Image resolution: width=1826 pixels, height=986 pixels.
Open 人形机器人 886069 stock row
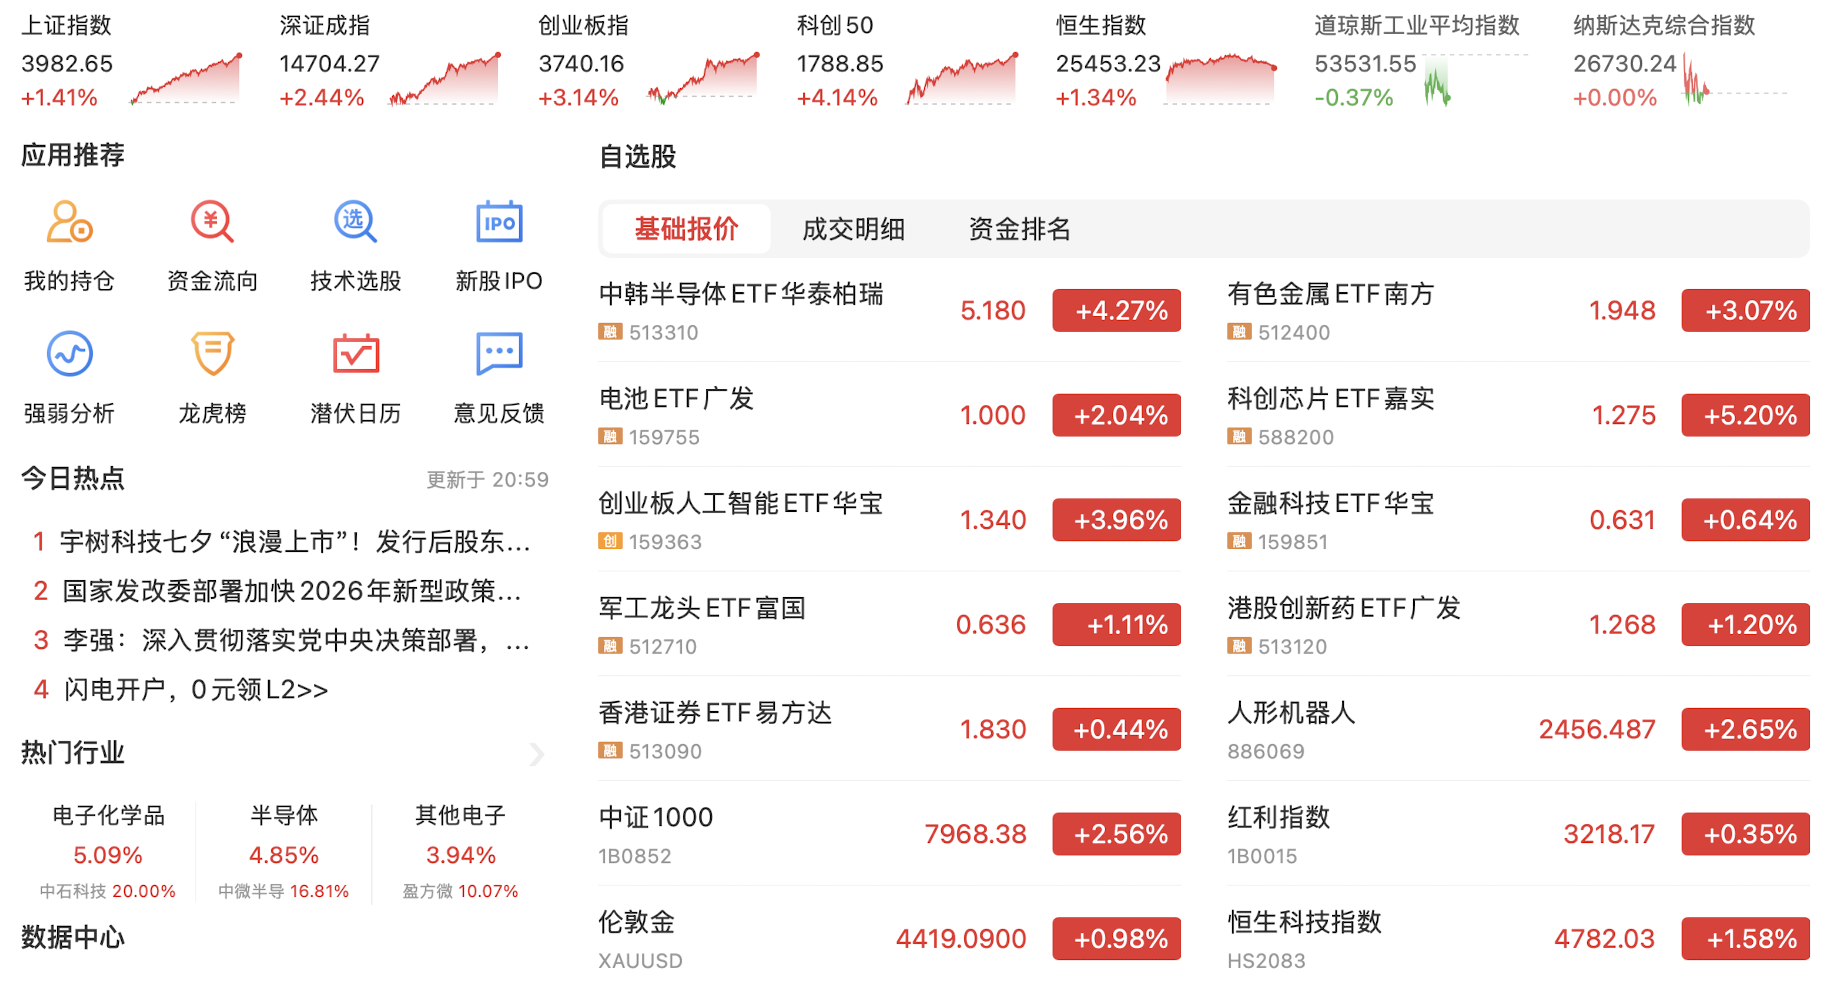(1518, 729)
